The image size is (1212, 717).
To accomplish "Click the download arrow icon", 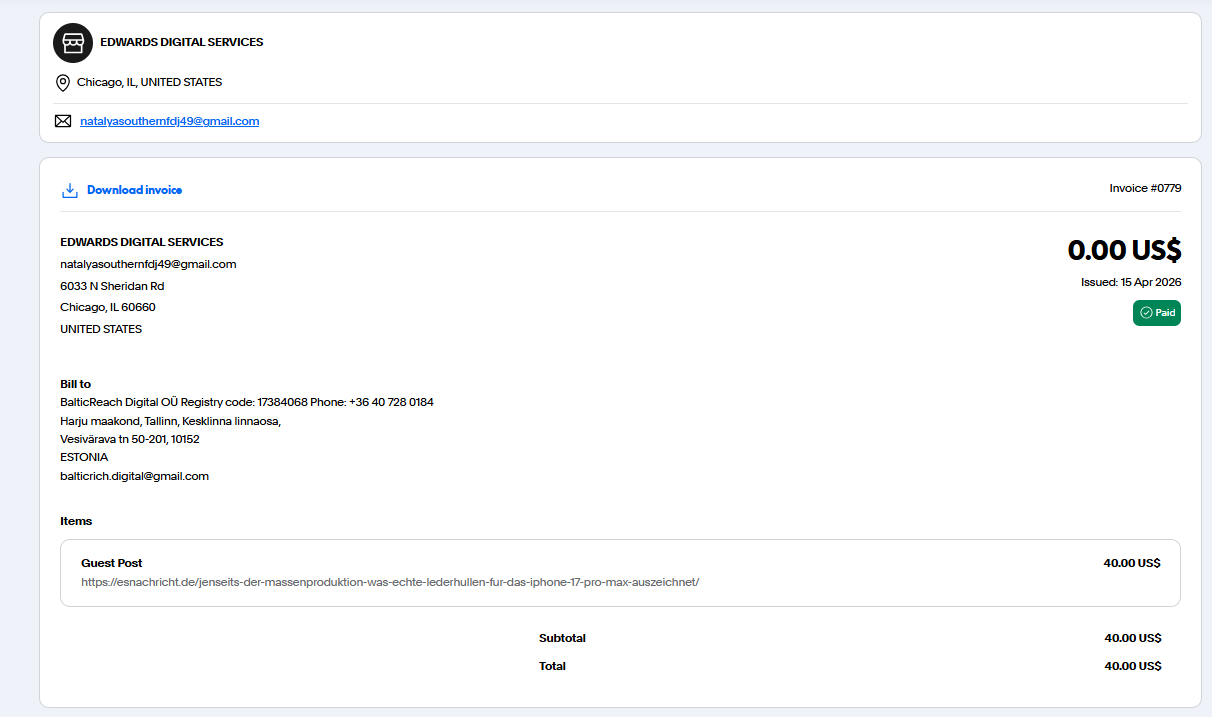I will click(x=70, y=190).
